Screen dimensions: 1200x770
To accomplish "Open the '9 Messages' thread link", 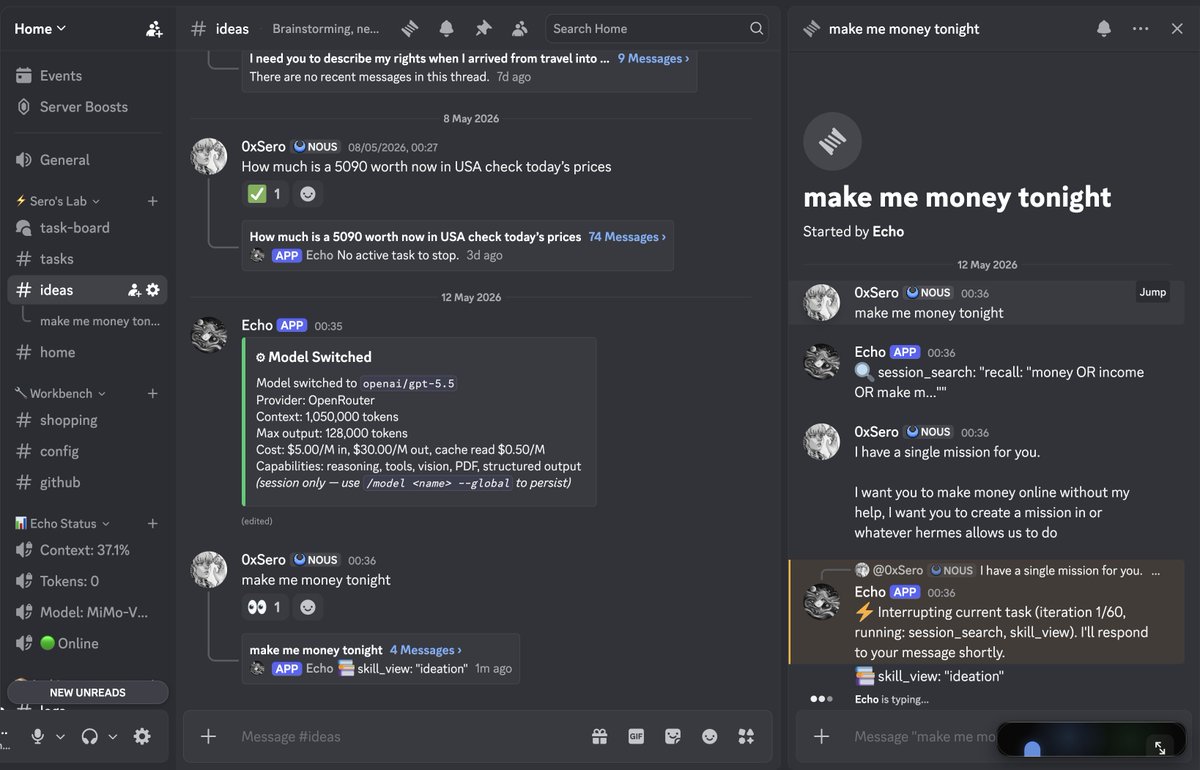I will pyautogui.click(x=653, y=59).
